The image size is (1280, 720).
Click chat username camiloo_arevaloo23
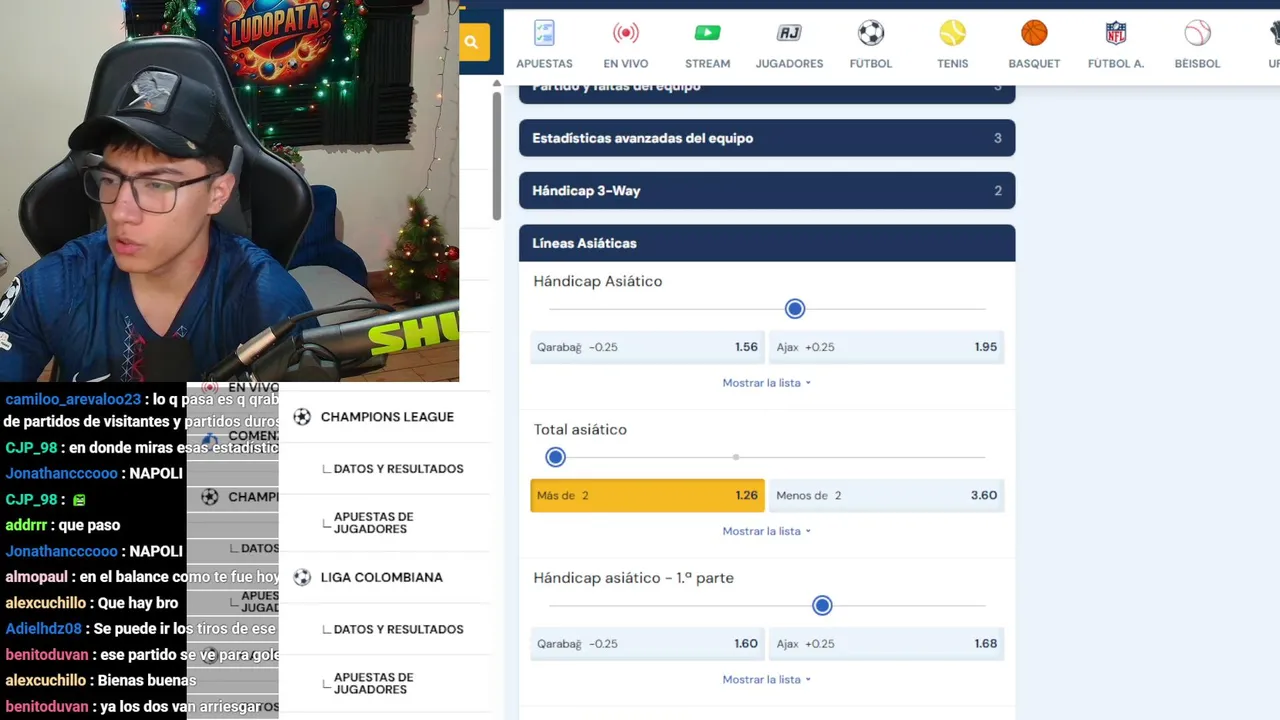(x=73, y=399)
